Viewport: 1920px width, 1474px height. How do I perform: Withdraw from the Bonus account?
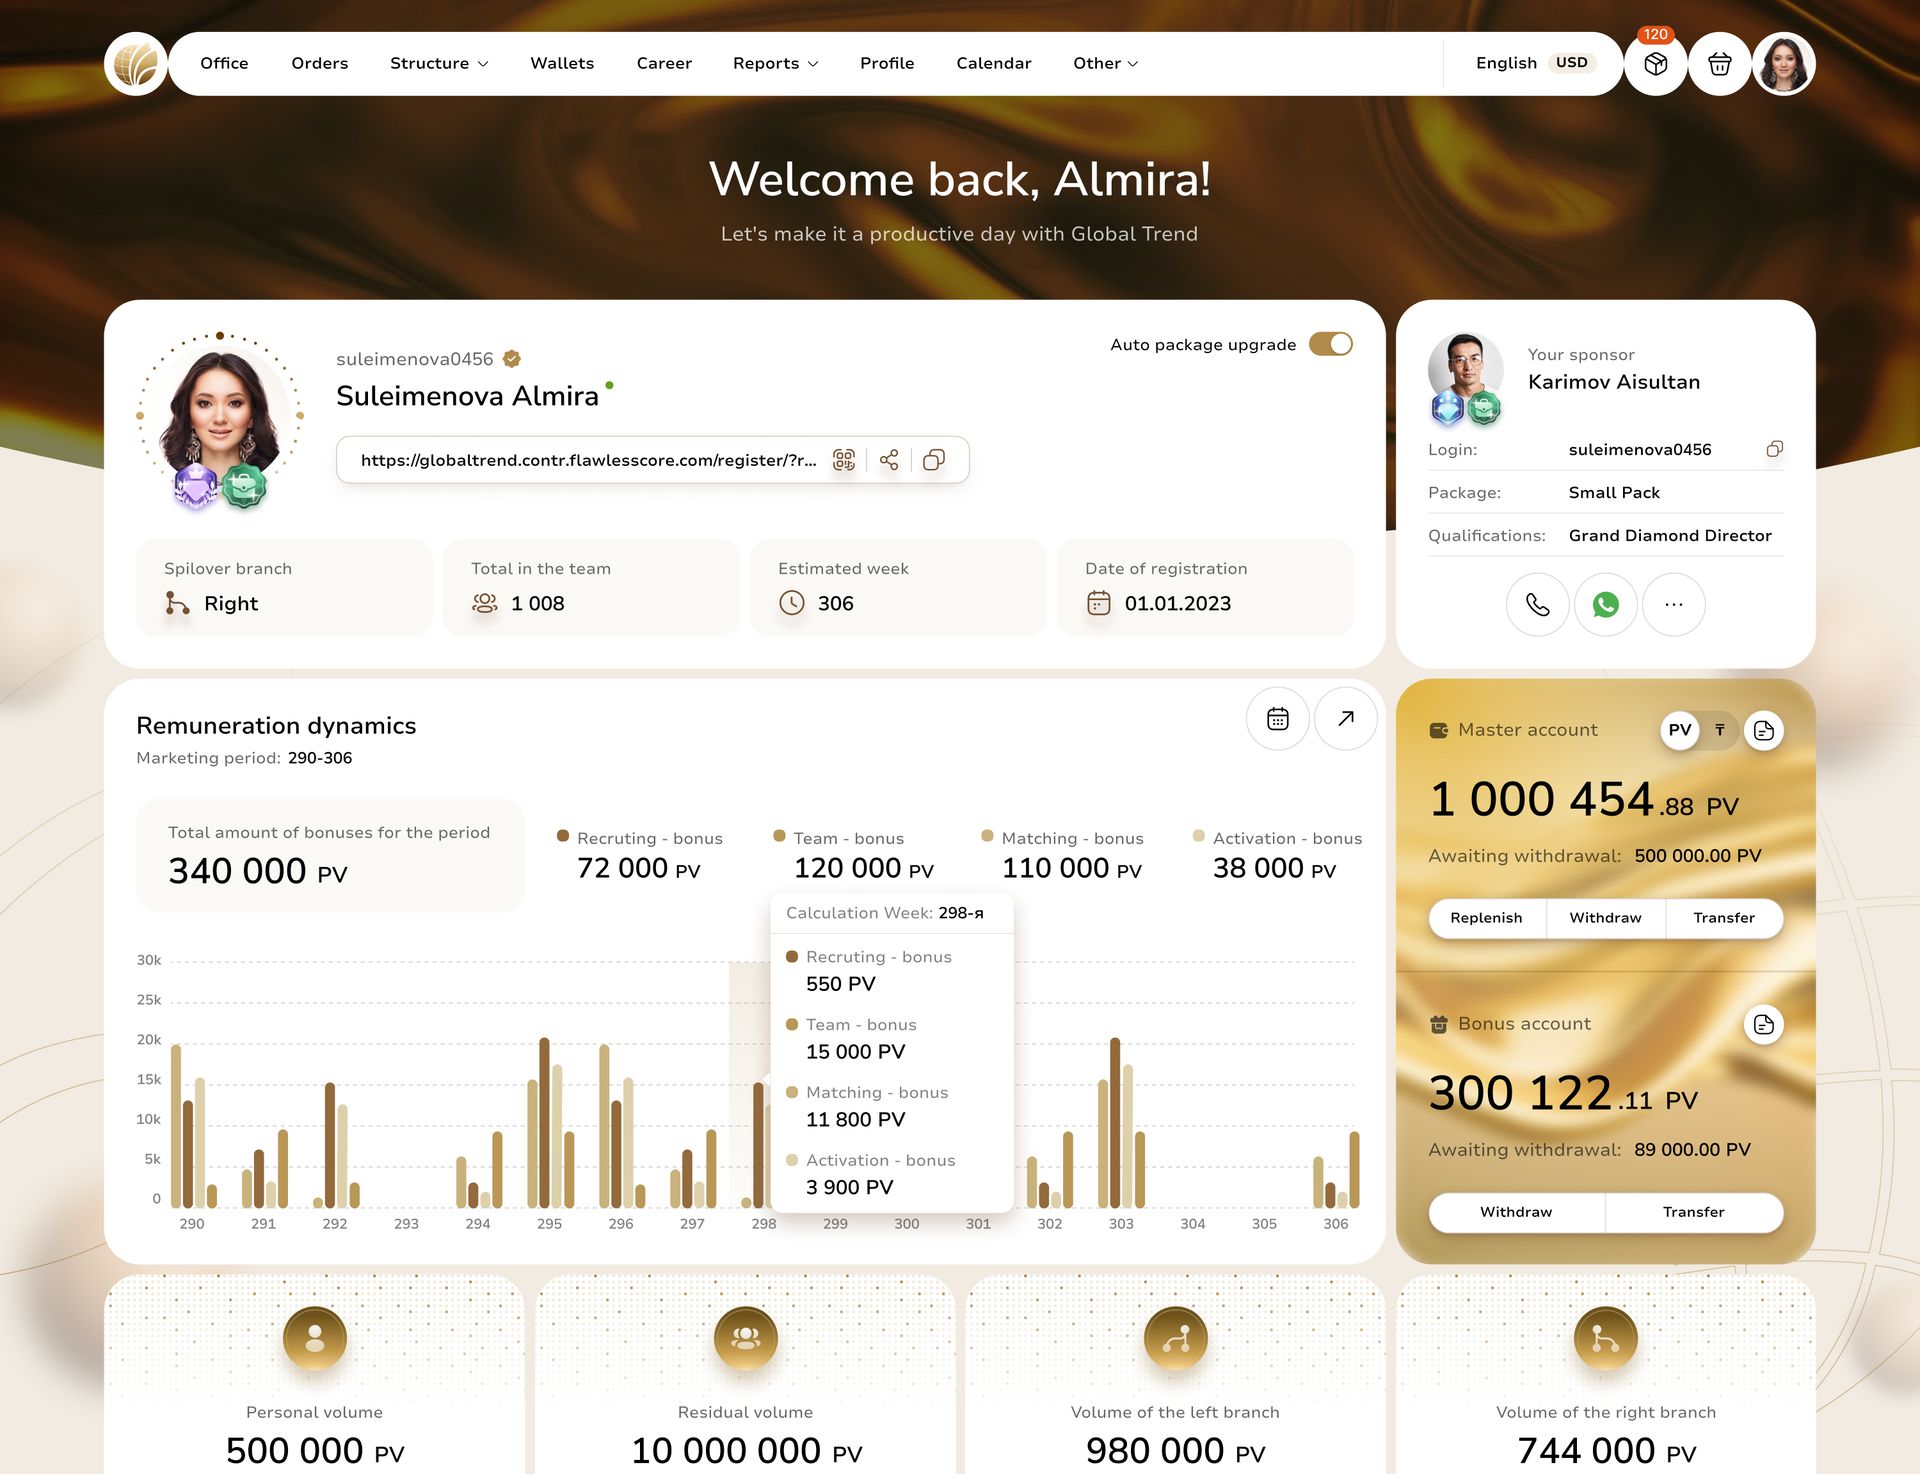[x=1515, y=1211]
